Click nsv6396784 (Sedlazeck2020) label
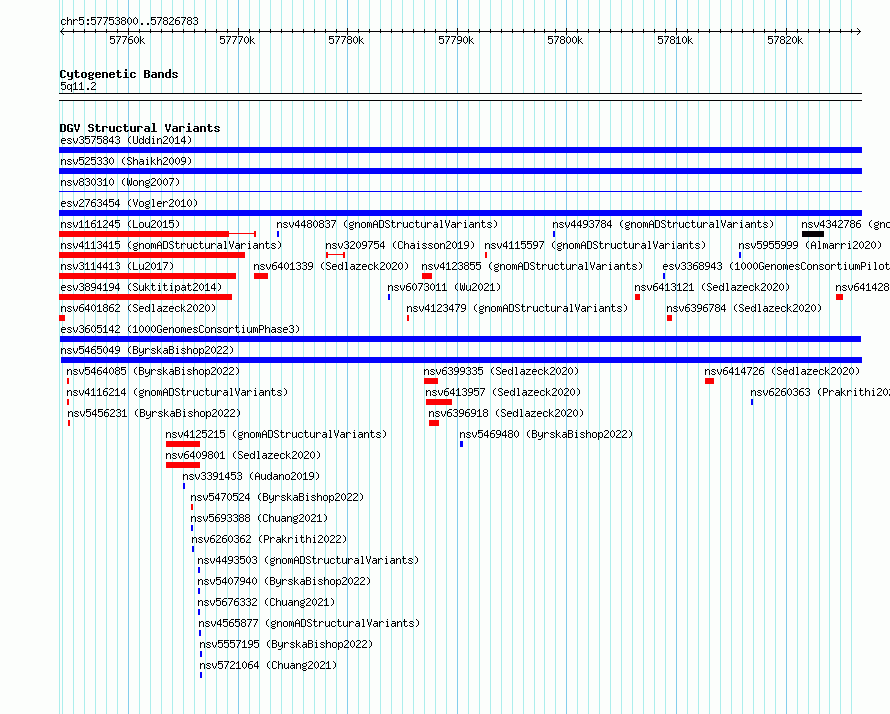The image size is (890, 714). point(744,308)
